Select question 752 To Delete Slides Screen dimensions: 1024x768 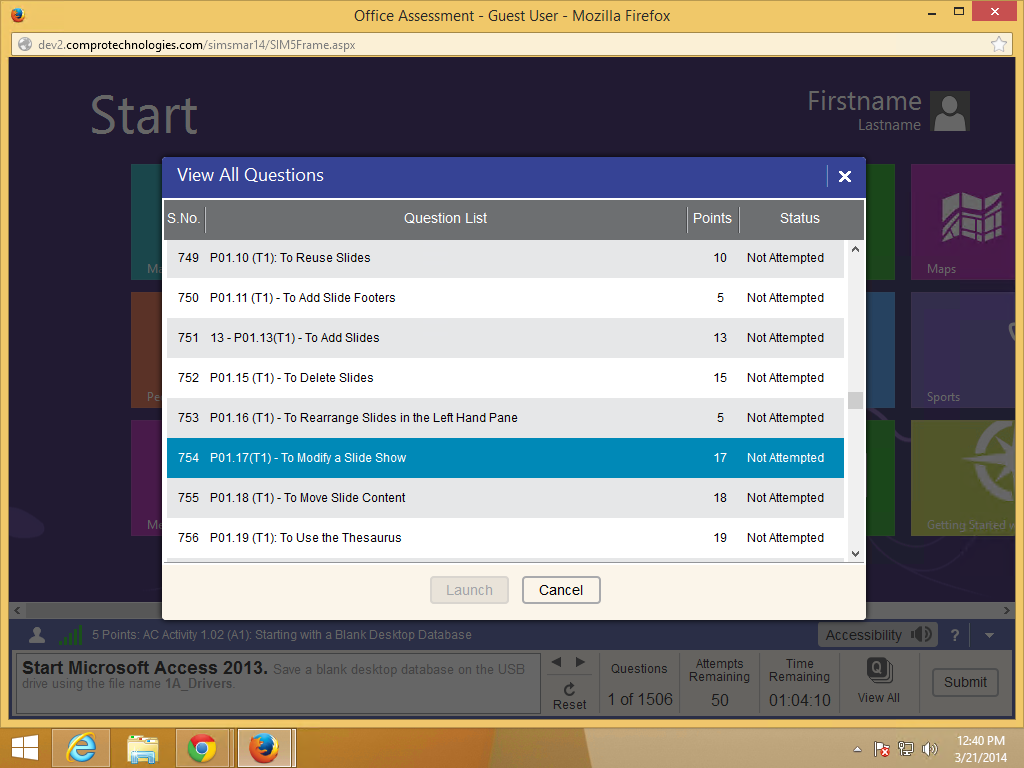pos(505,377)
